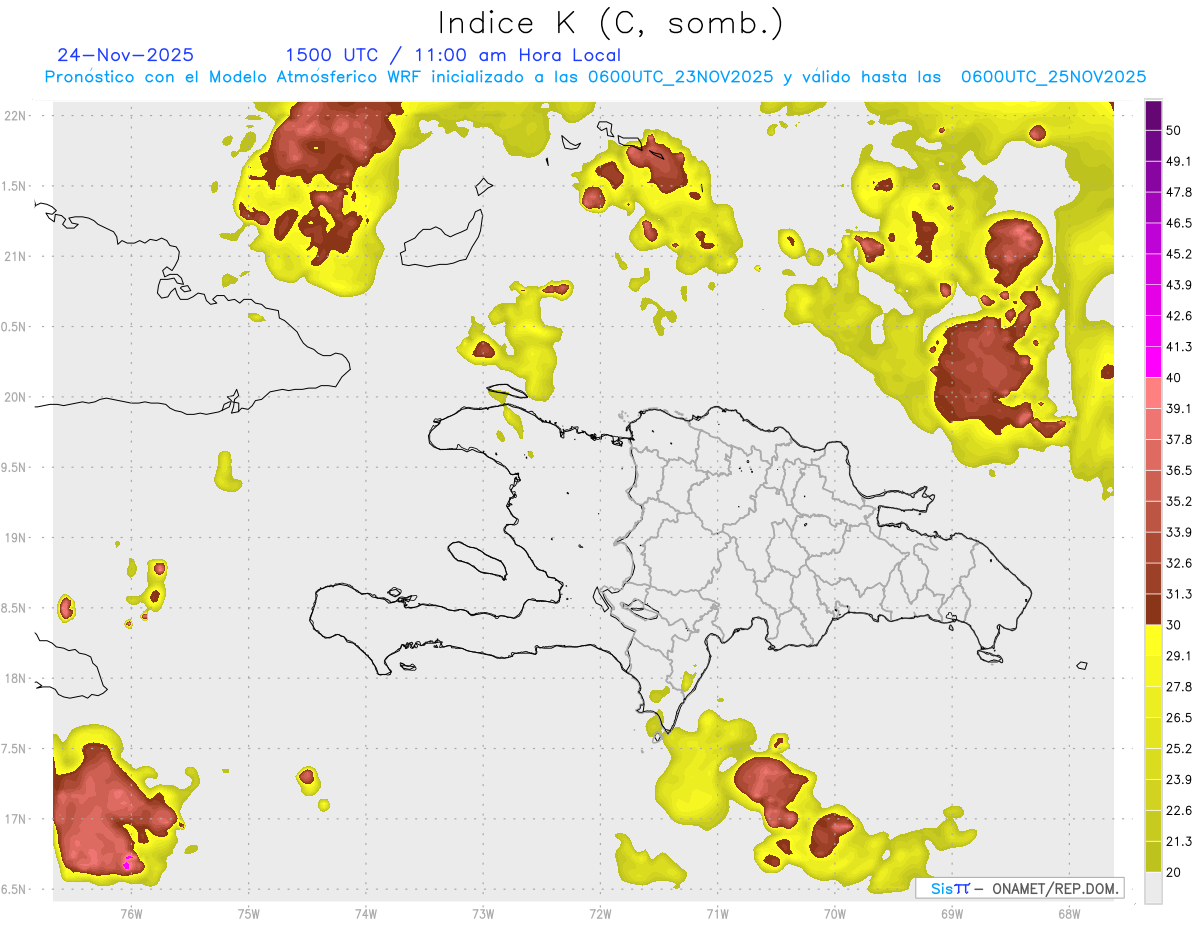
Task: Click the '74W' longitude label
Action: click(x=365, y=913)
